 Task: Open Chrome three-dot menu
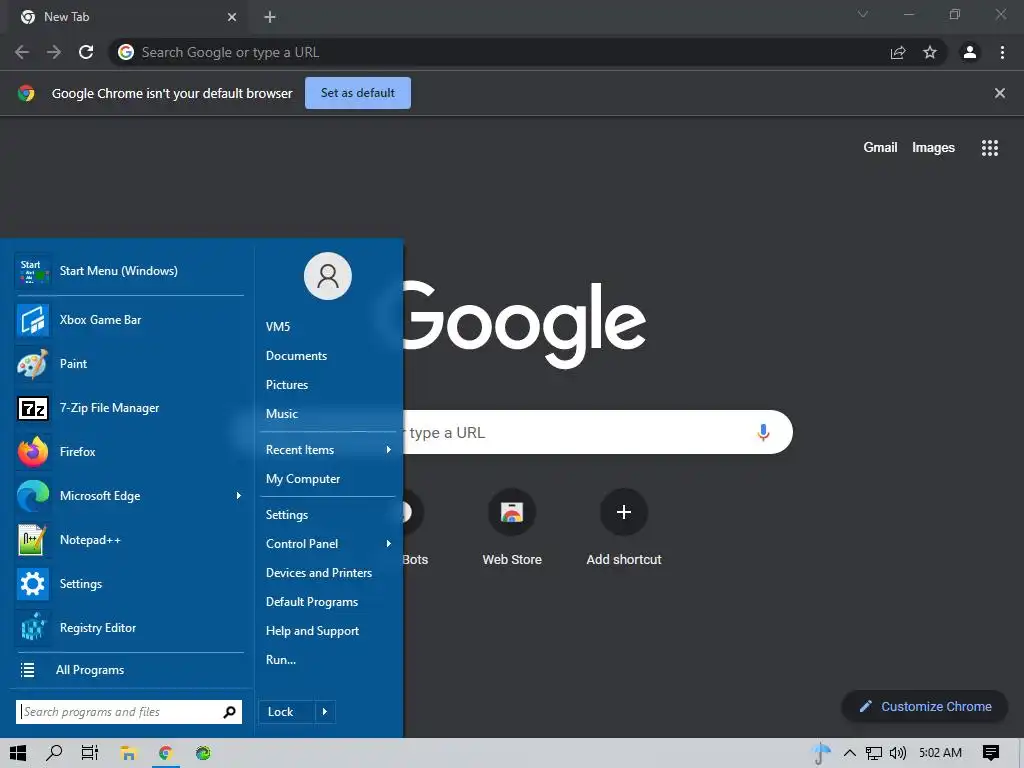click(x=1002, y=52)
